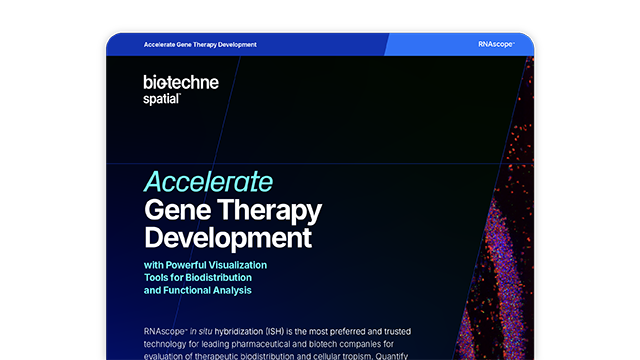Image resolution: width=640 pixels, height=360 pixels.
Task: Click the 'Development' headline line
Action: [x=228, y=238]
